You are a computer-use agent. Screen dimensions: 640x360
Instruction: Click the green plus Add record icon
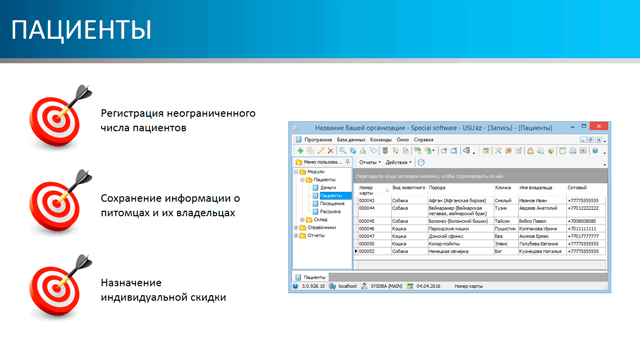click(300, 151)
